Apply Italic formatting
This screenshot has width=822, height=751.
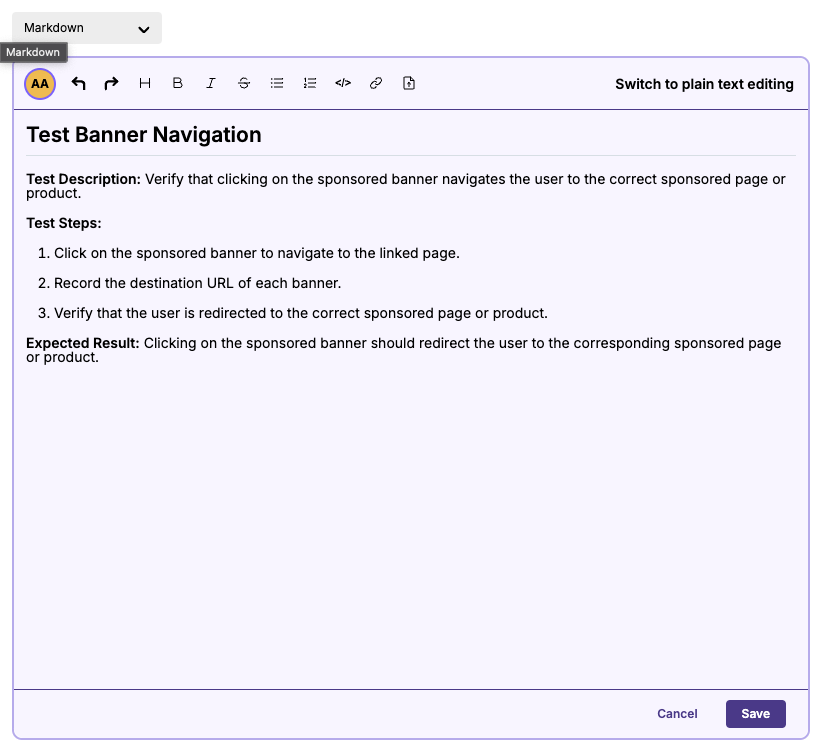pyautogui.click(x=210, y=83)
